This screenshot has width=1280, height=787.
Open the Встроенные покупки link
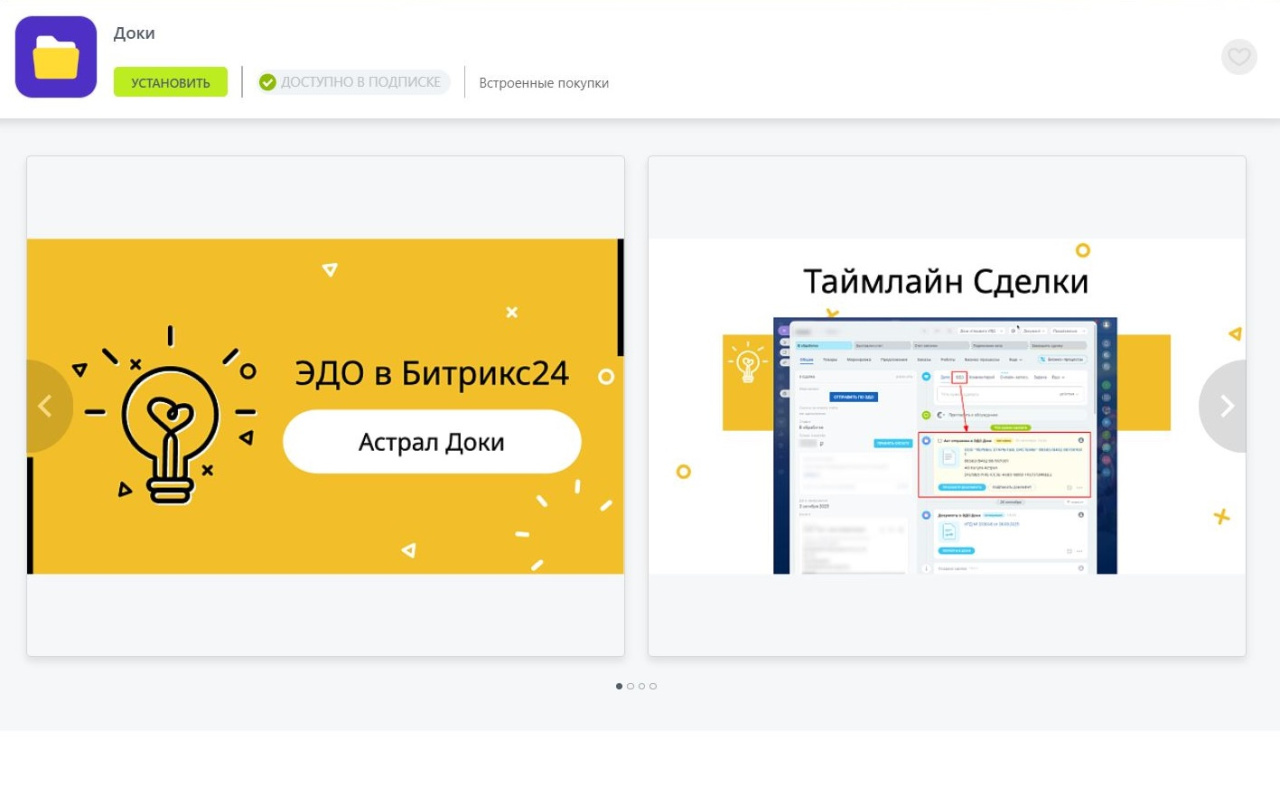pos(543,83)
